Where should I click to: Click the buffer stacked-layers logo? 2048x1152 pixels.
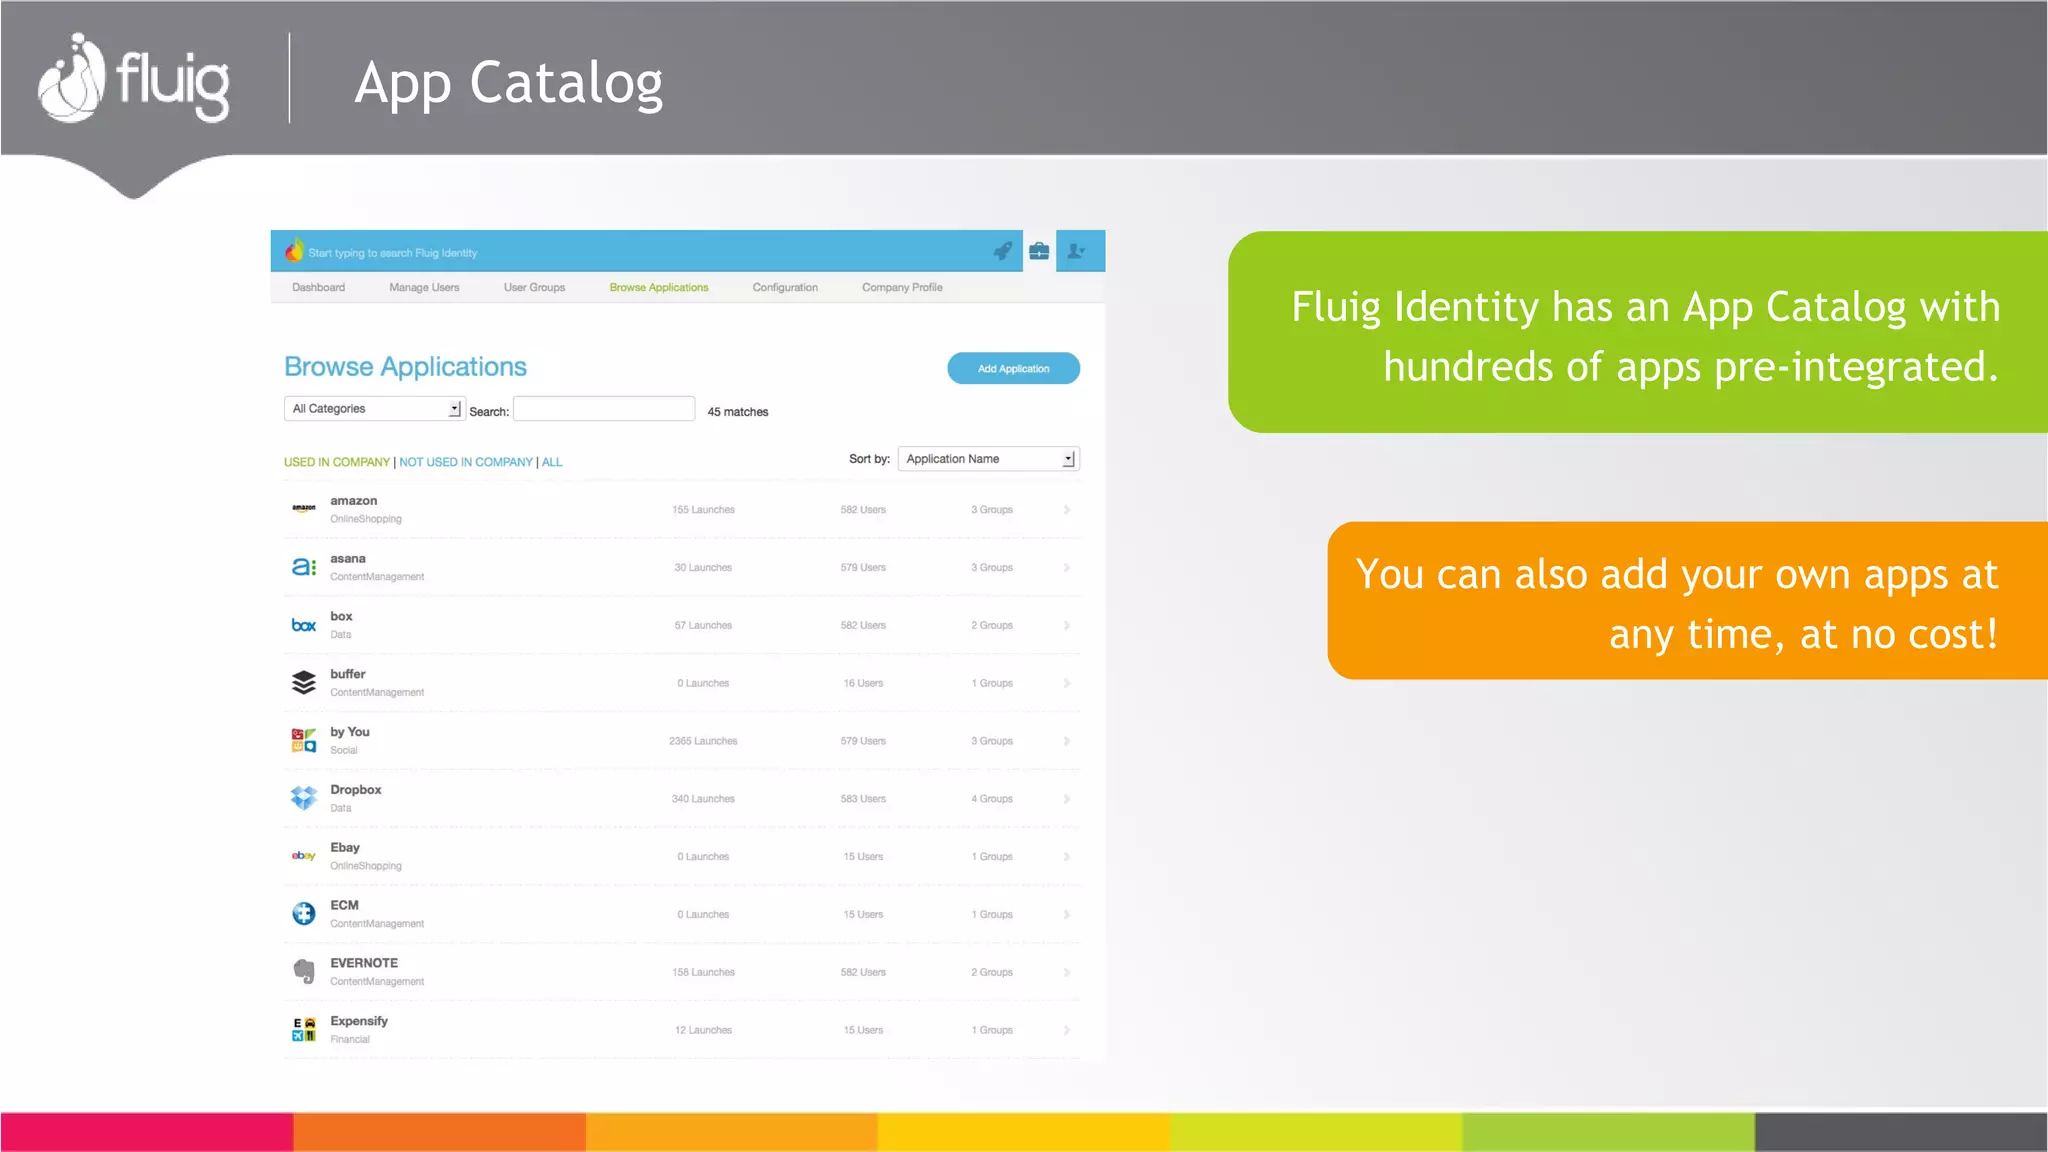tap(304, 682)
